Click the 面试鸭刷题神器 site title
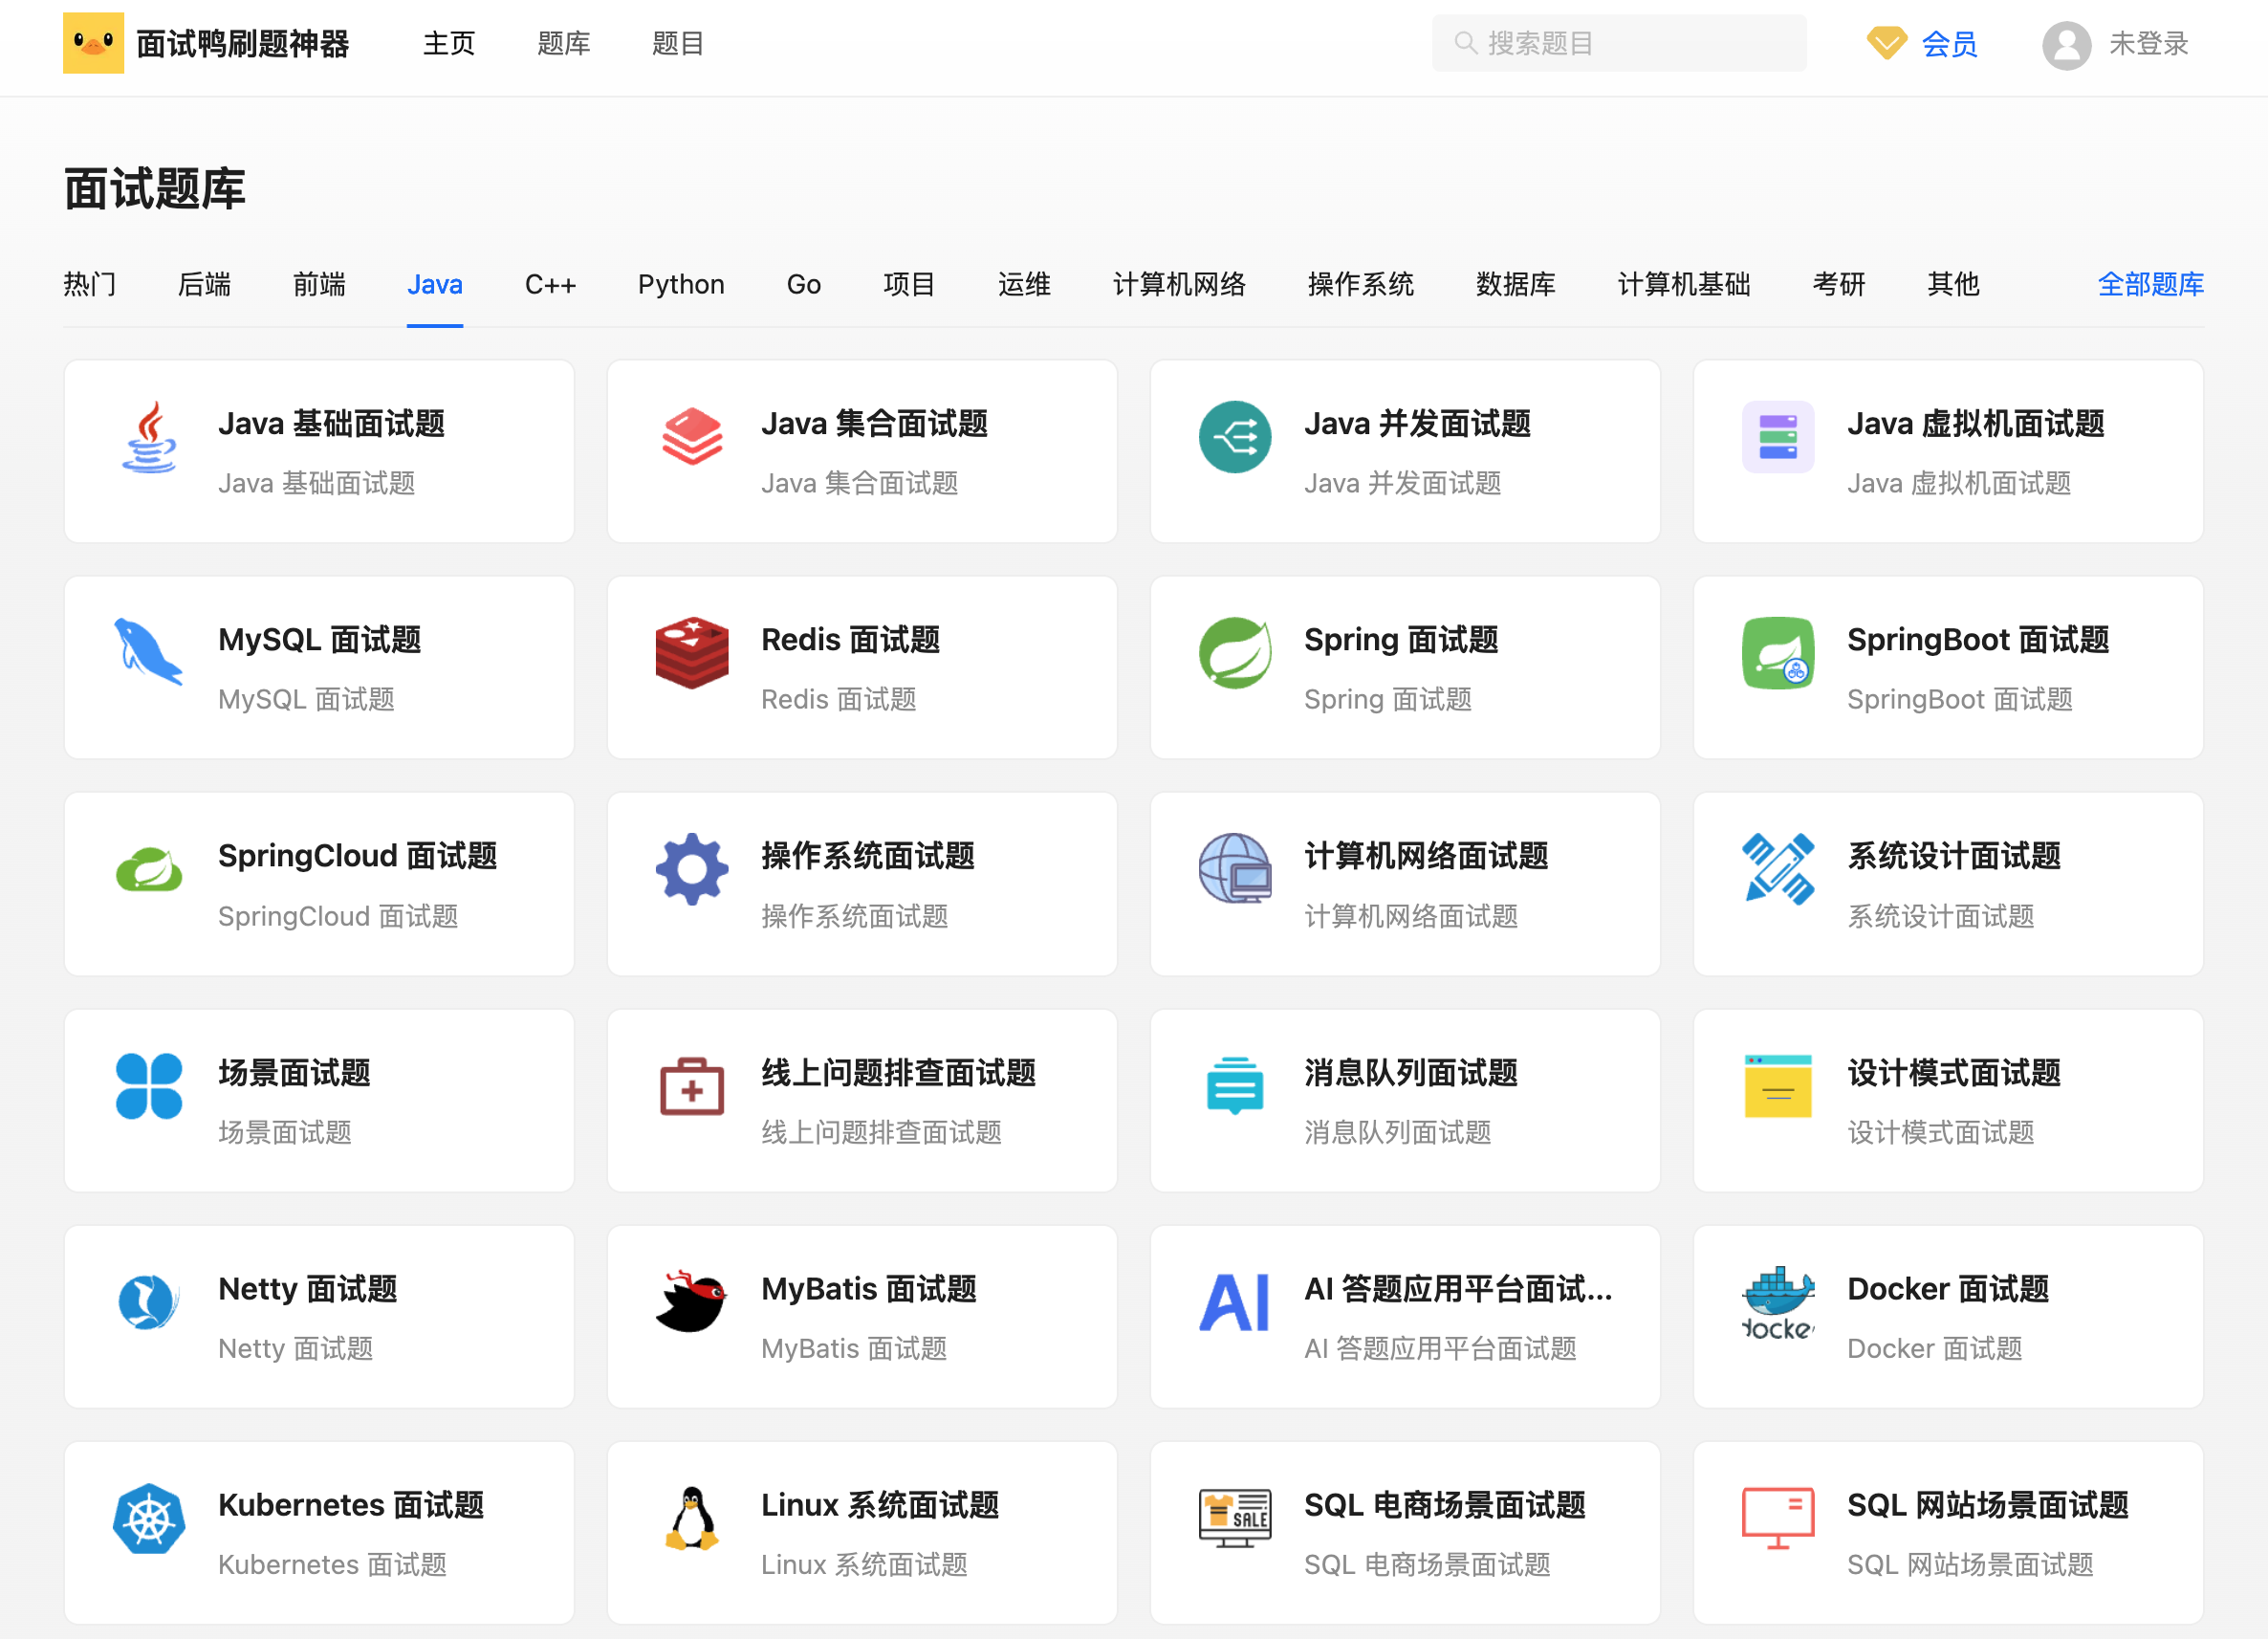 (x=242, y=43)
